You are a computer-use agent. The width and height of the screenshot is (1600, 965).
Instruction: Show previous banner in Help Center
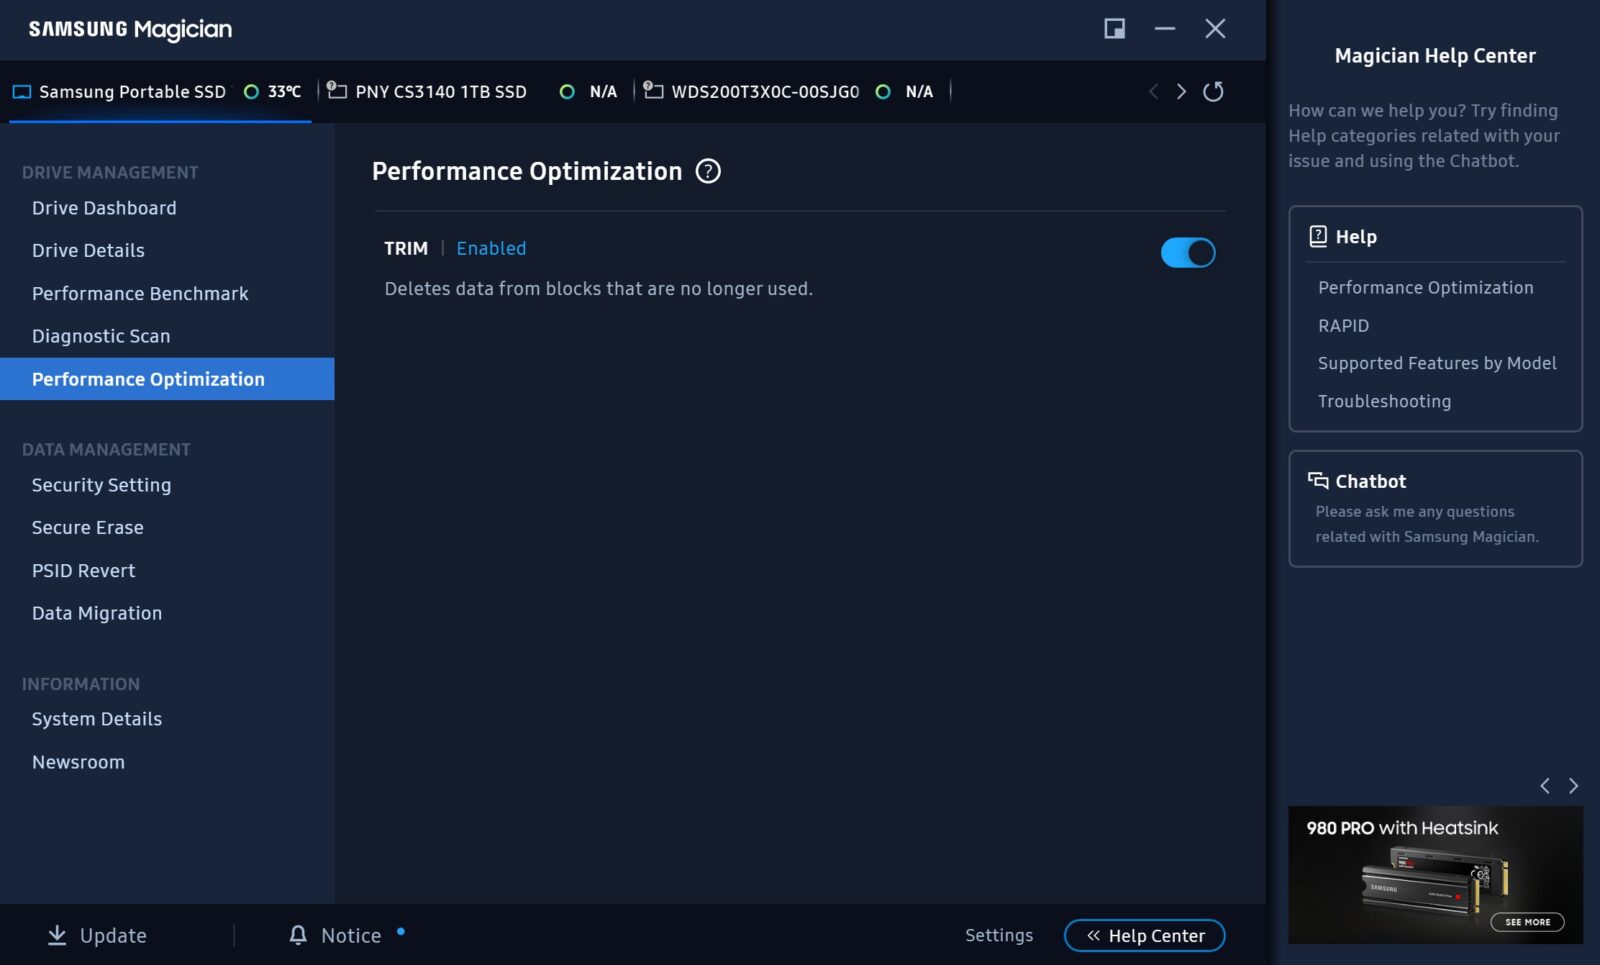(x=1545, y=786)
